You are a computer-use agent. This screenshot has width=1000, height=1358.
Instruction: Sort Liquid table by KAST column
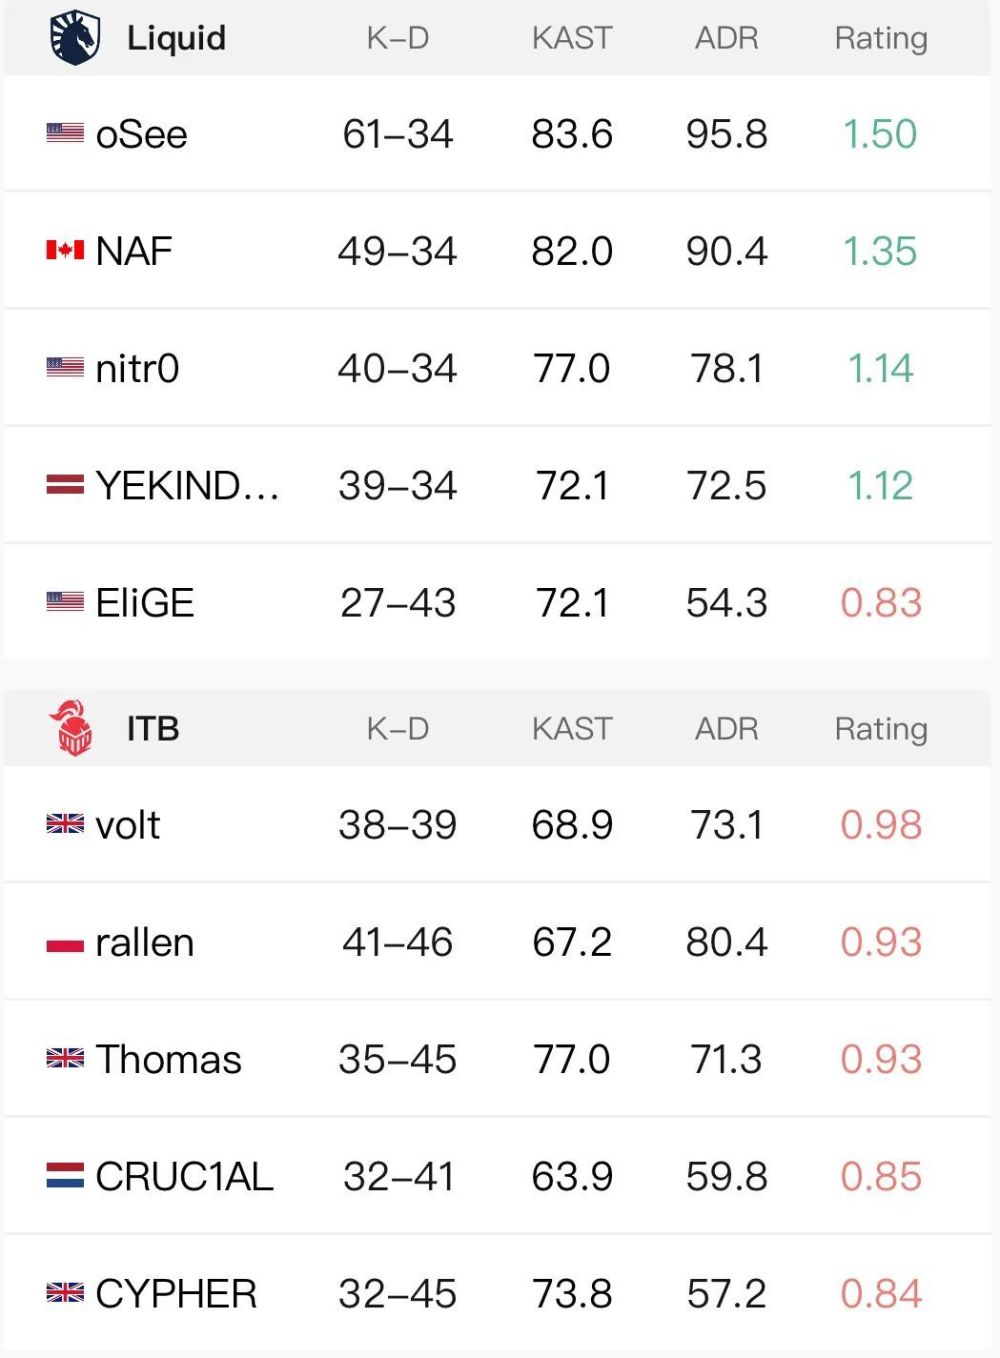[x=572, y=38]
